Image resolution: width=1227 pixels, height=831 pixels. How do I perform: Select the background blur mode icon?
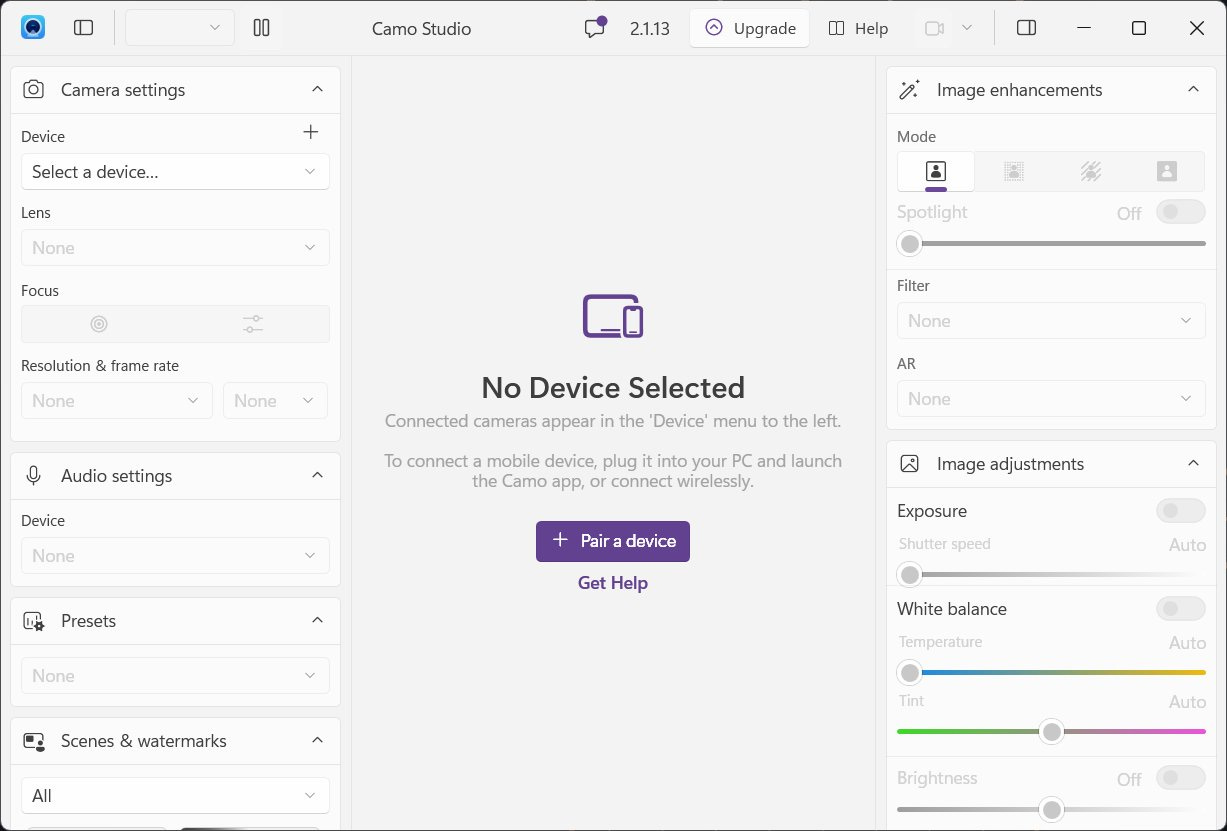tap(1013, 171)
